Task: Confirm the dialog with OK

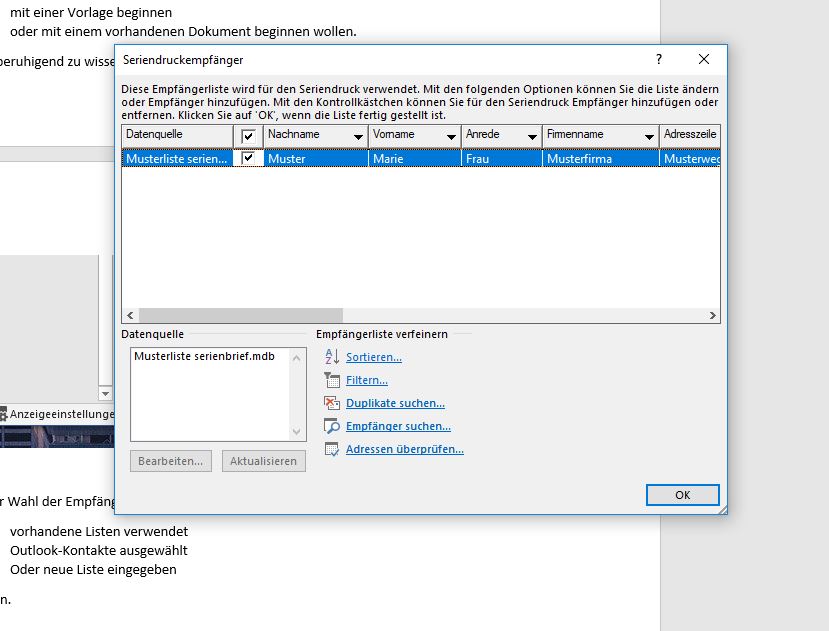Action: 682,495
